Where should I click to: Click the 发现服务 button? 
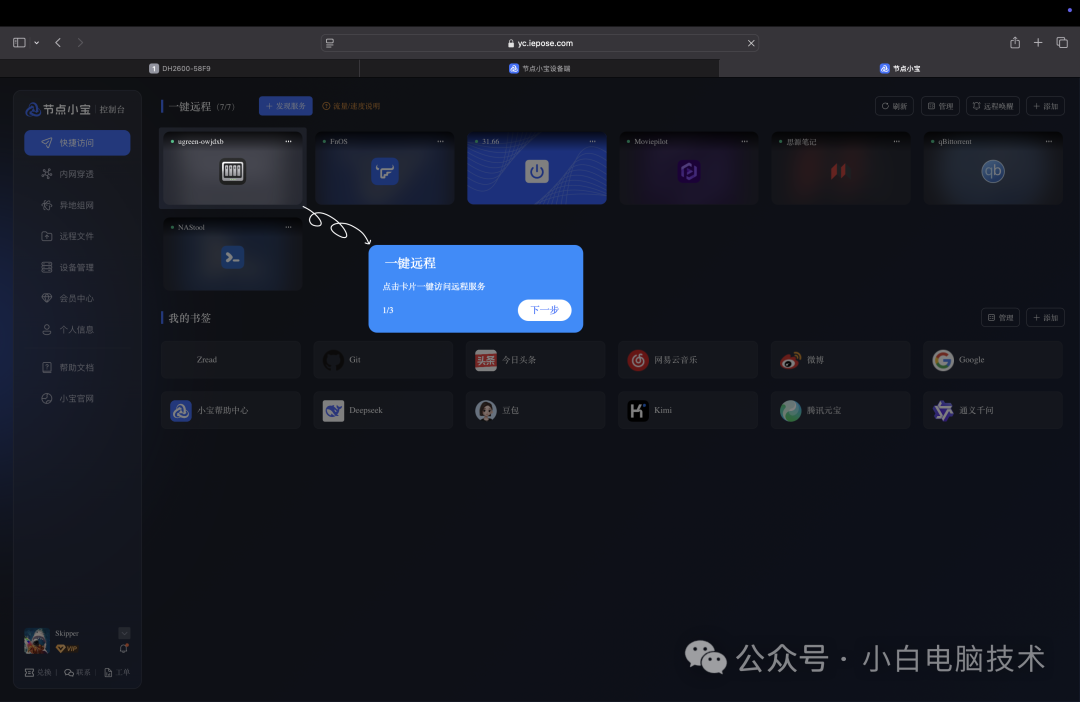(286, 106)
